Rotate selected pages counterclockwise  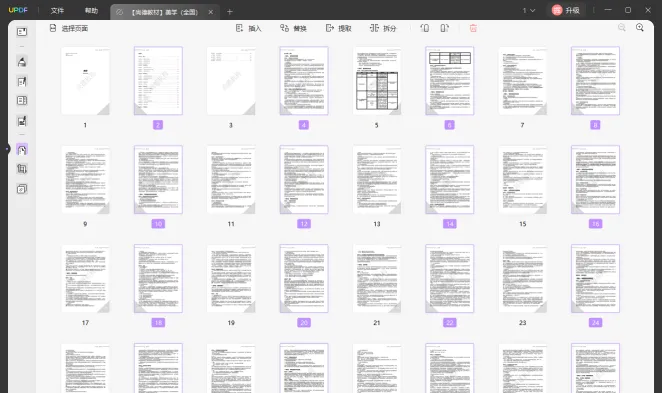[425, 28]
